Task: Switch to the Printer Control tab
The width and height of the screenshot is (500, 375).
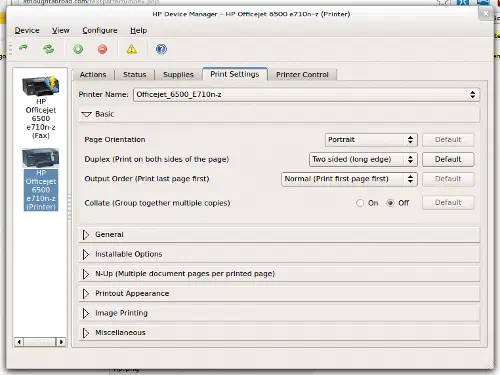Action: coord(302,74)
